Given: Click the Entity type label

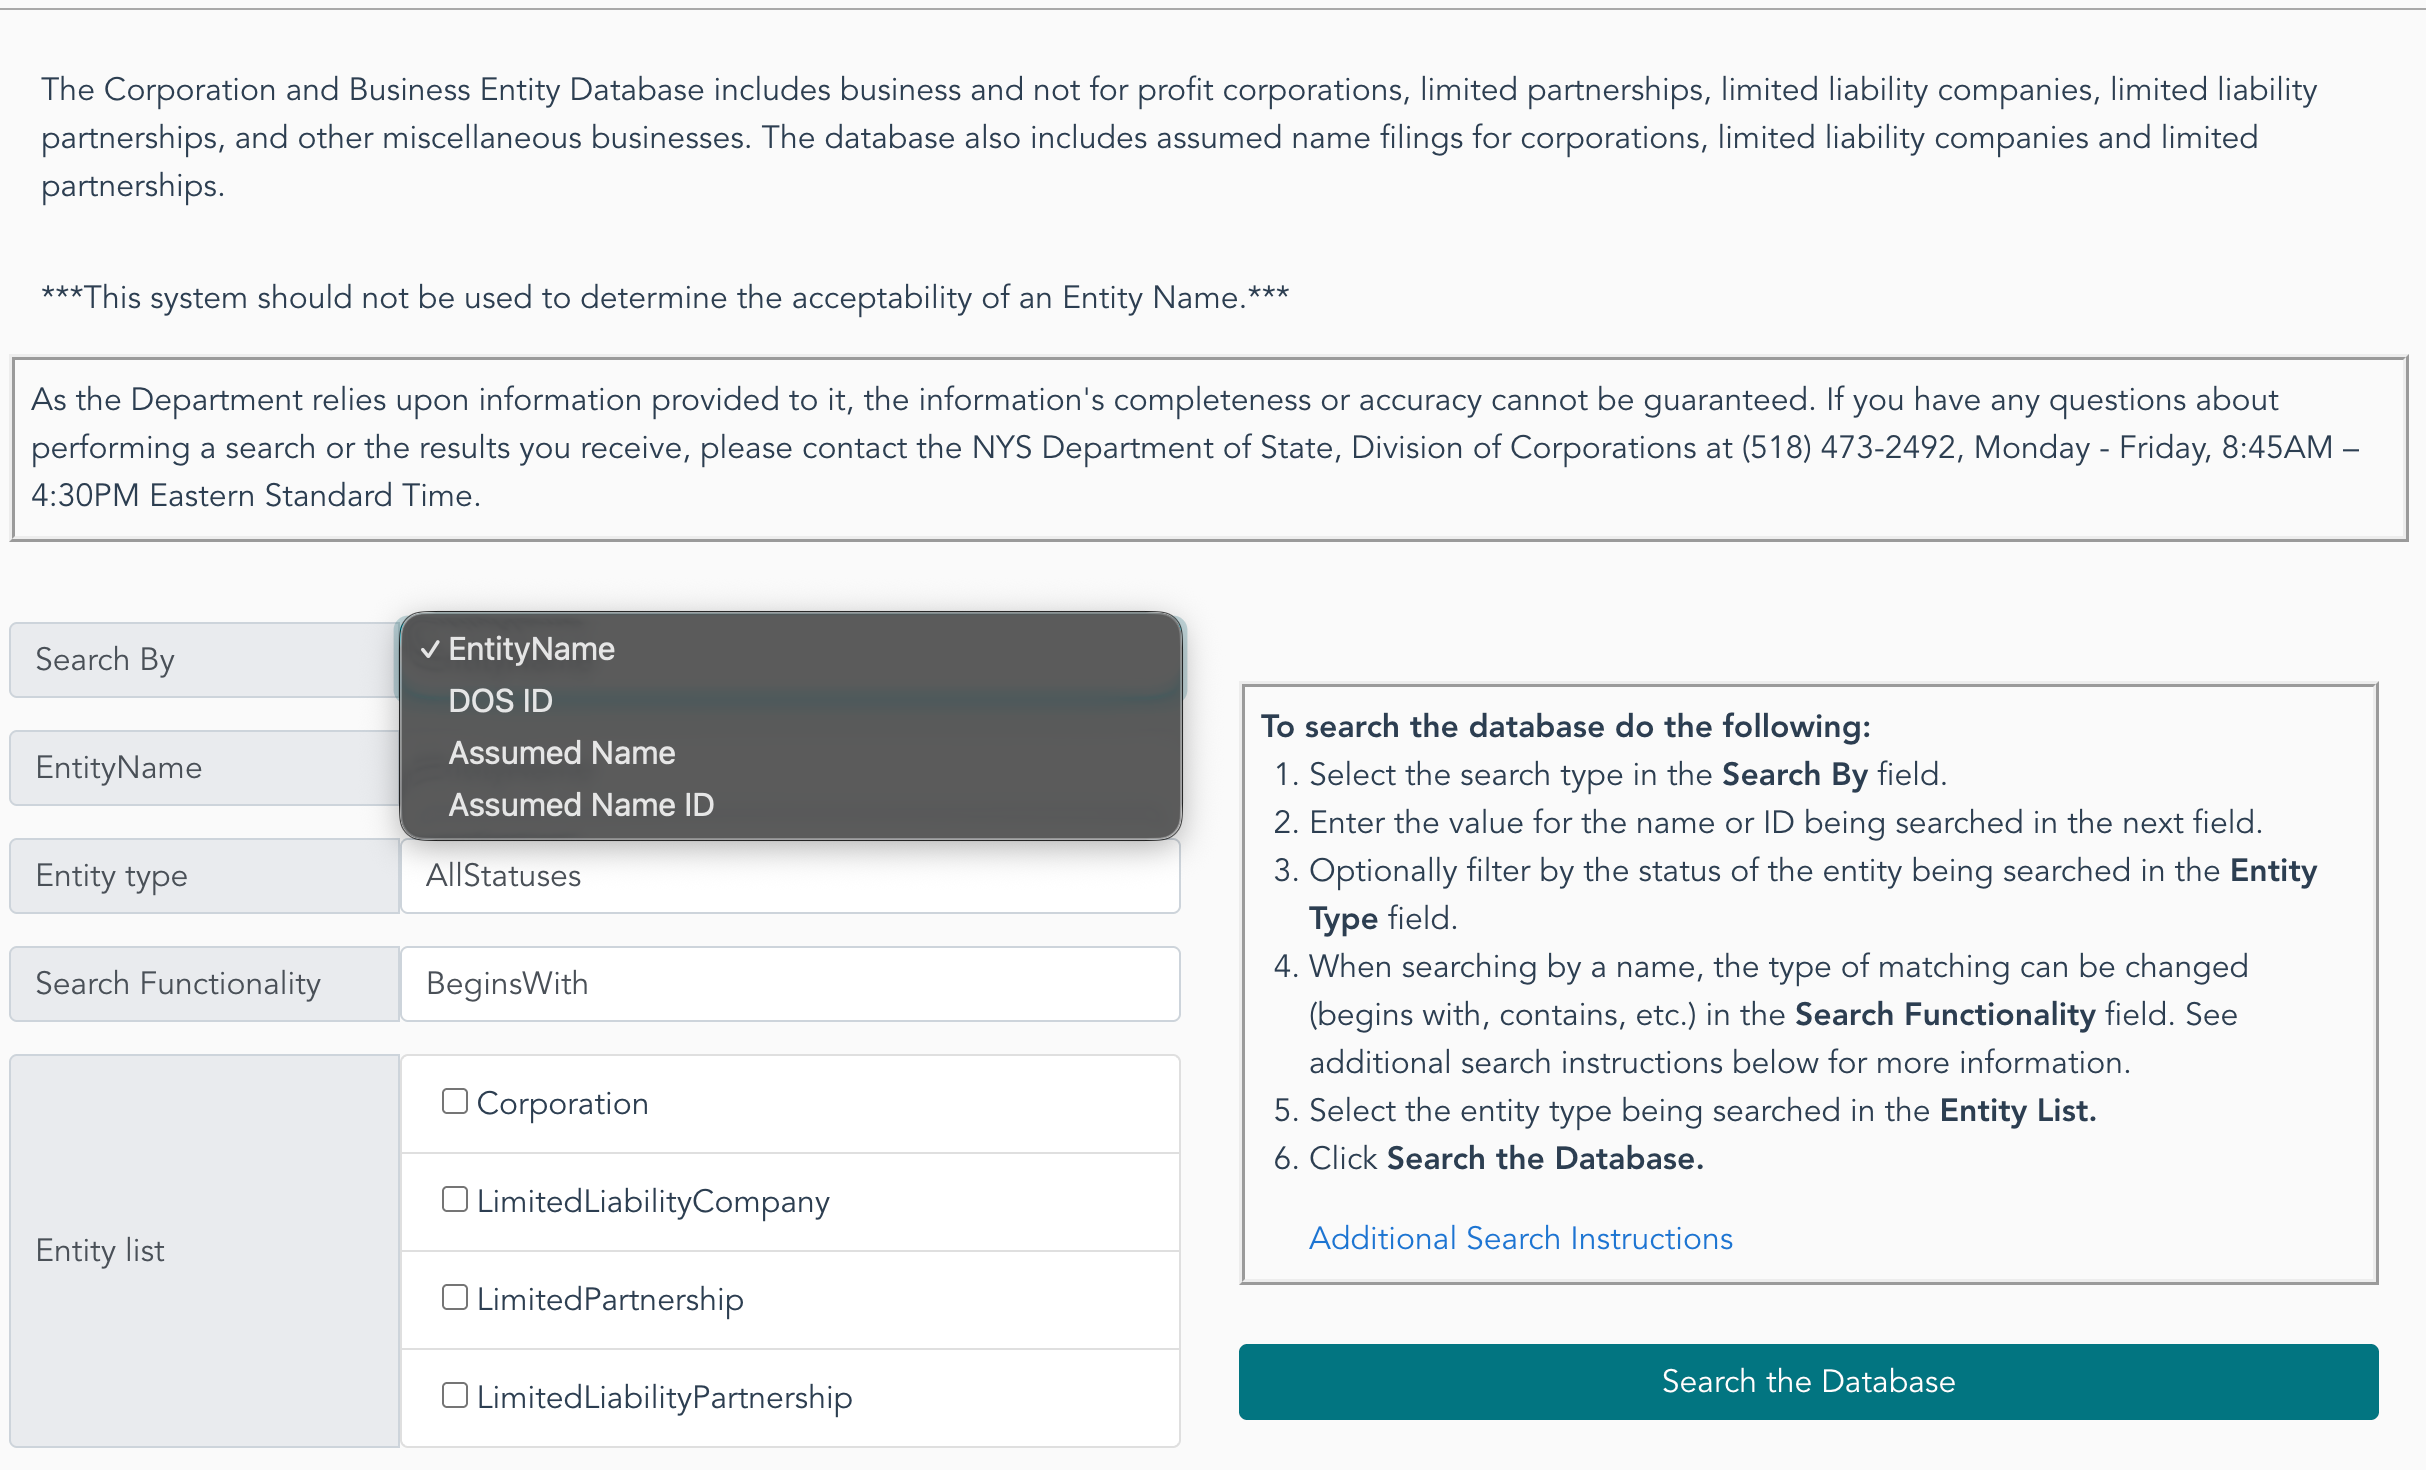Looking at the screenshot, I should [x=204, y=876].
